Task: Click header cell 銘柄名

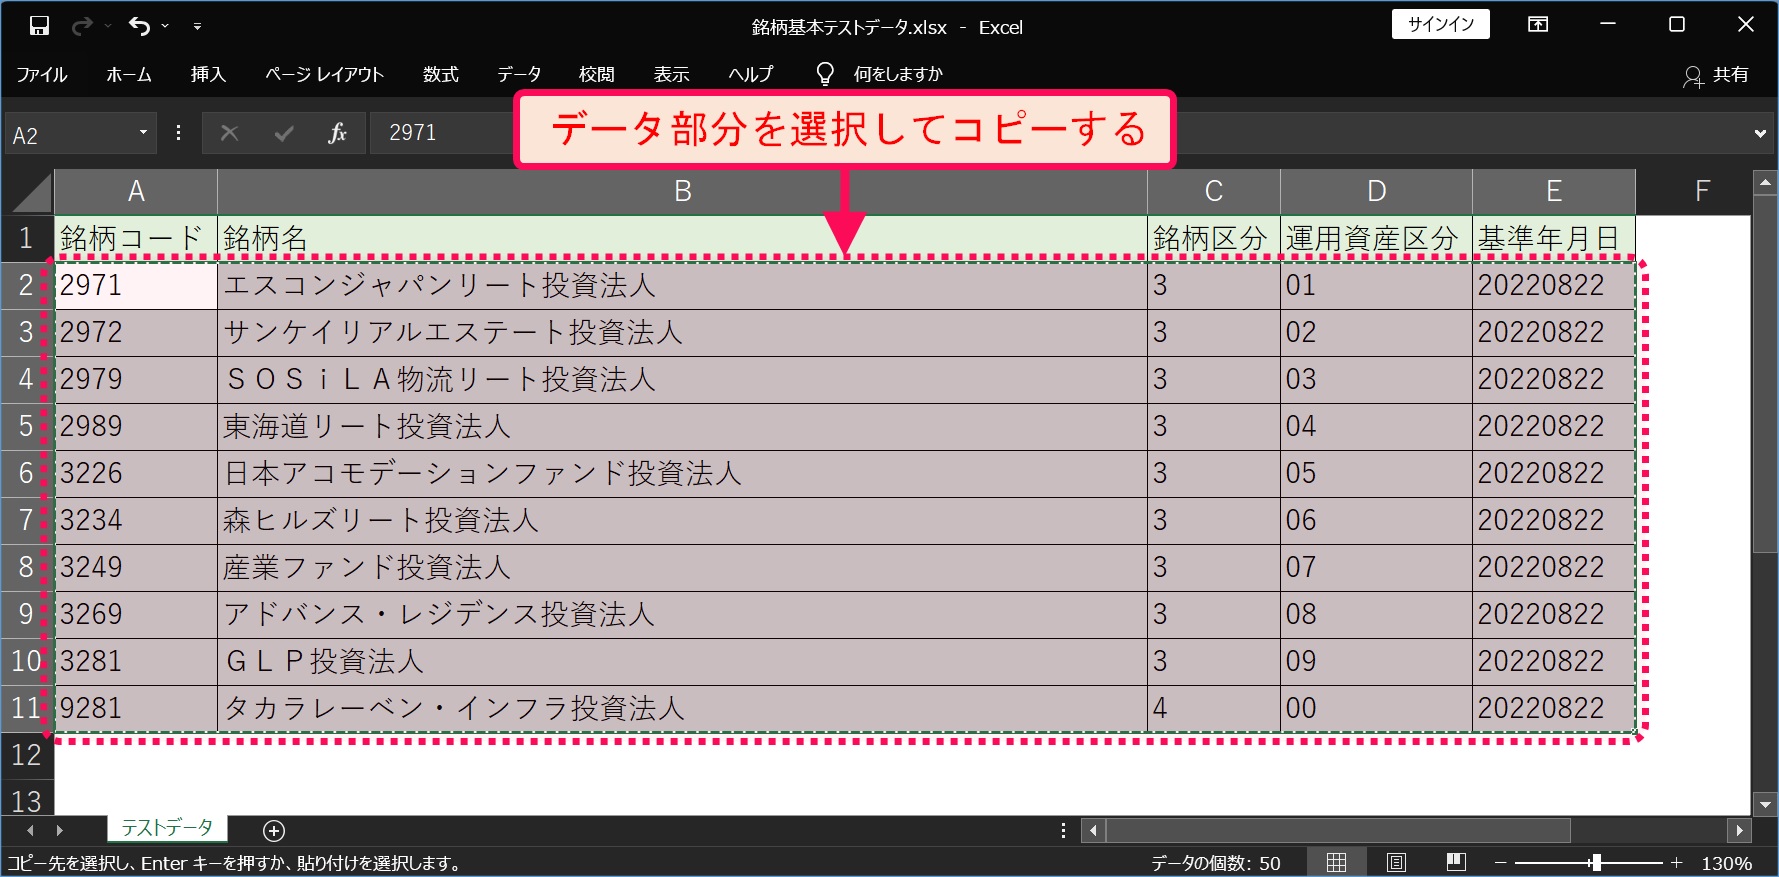Action: coord(682,238)
